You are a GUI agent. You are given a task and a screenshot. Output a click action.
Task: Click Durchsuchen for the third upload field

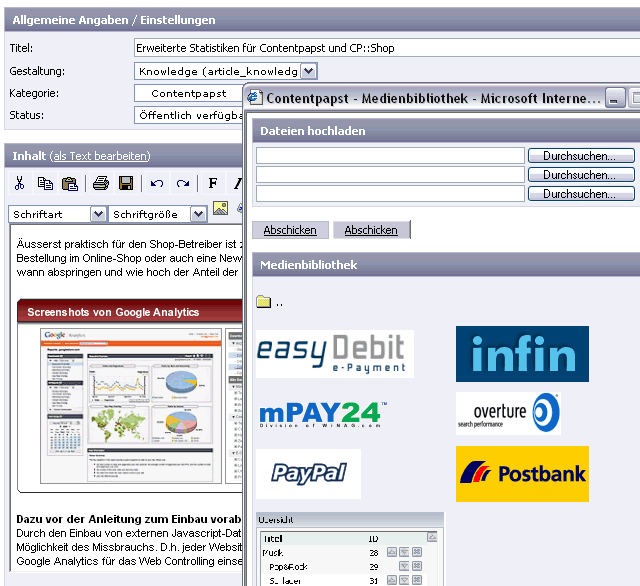click(x=581, y=194)
